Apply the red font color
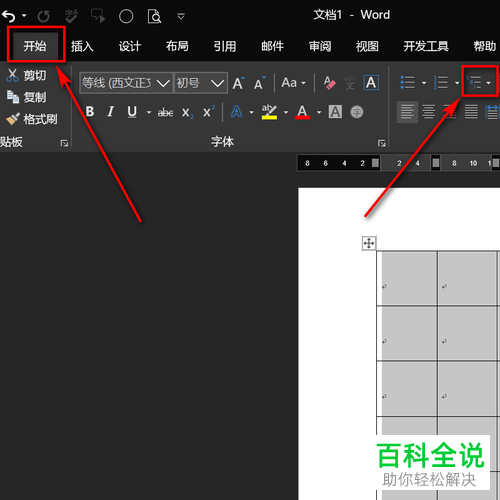The height and width of the screenshot is (500, 500). (x=302, y=112)
